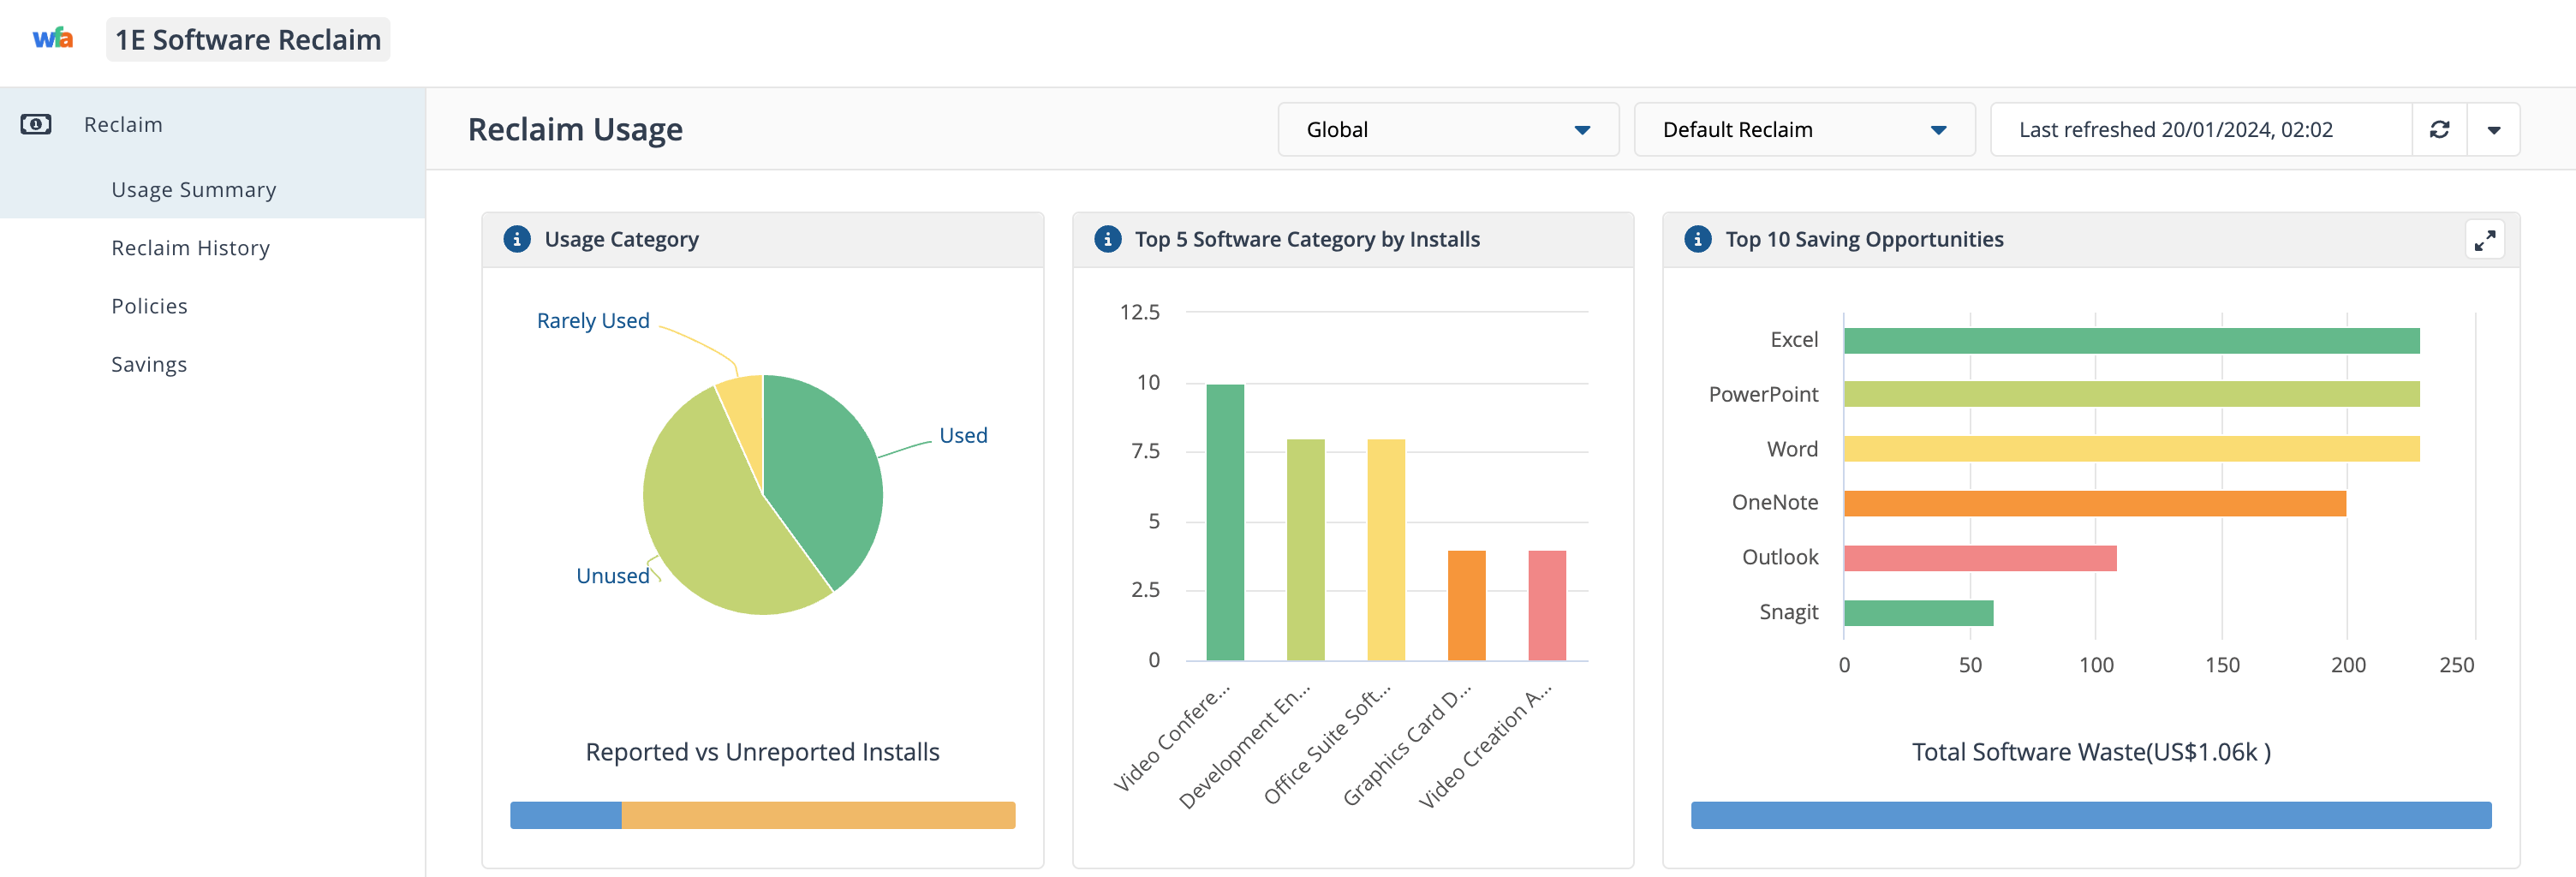Open the info icon for Usage Category

pyautogui.click(x=517, y=239)
